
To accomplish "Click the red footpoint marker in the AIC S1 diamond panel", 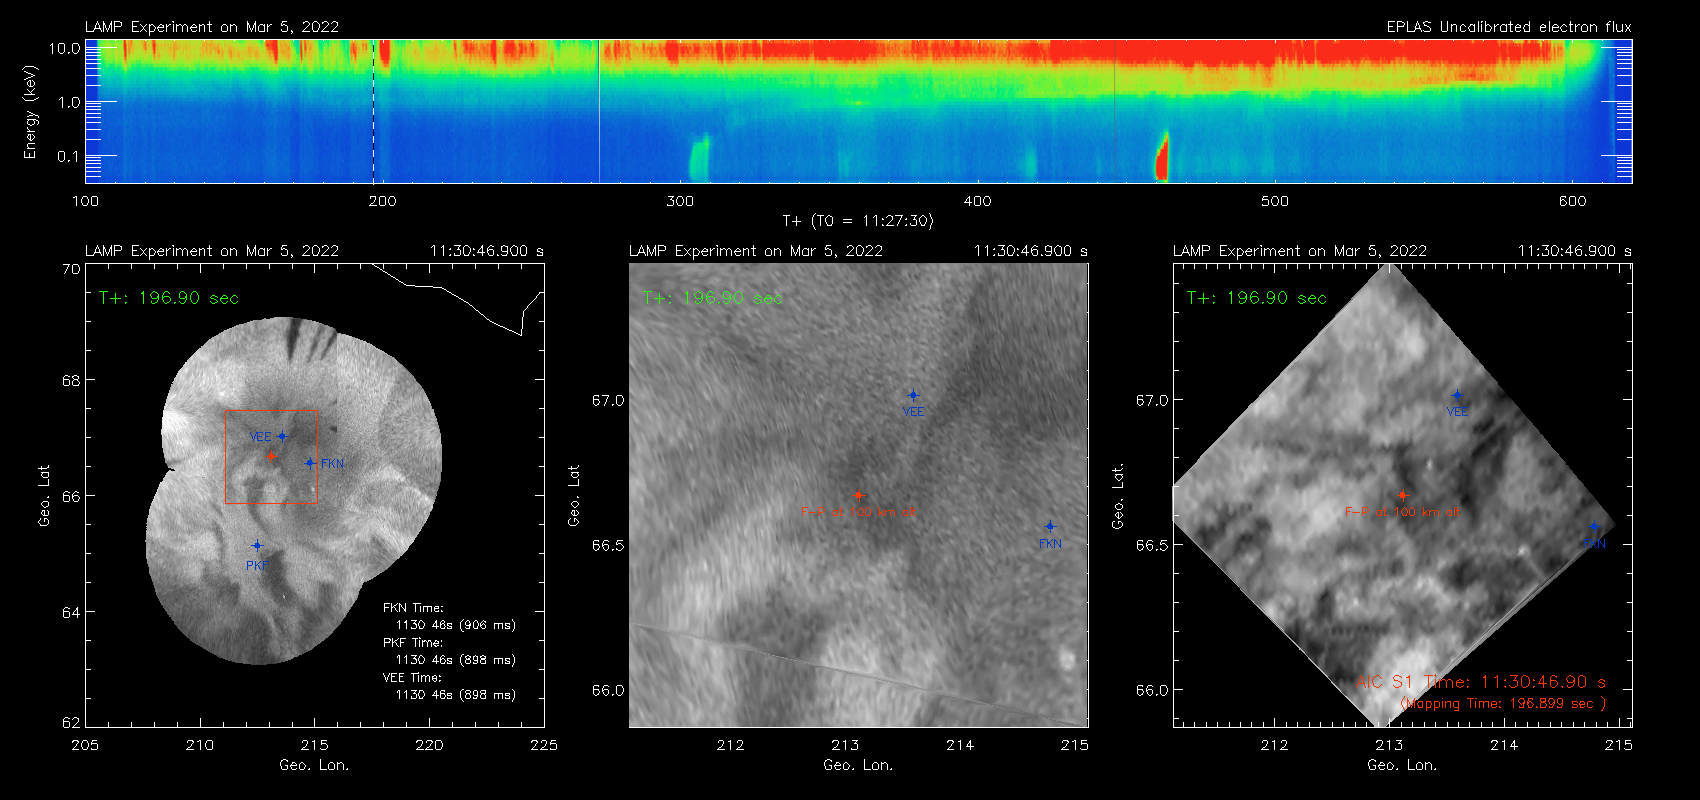I will click(1402, 495).
